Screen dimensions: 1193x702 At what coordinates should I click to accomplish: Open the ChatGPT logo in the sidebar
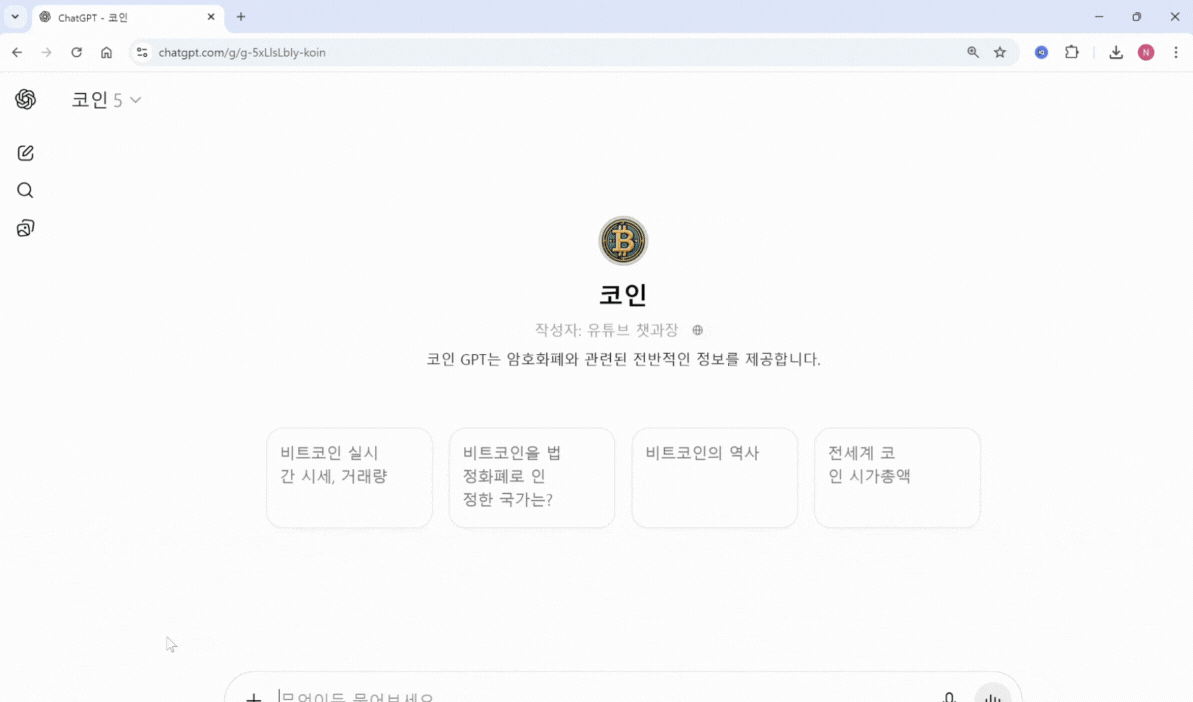pyautogui.click(x=25, y=99)
